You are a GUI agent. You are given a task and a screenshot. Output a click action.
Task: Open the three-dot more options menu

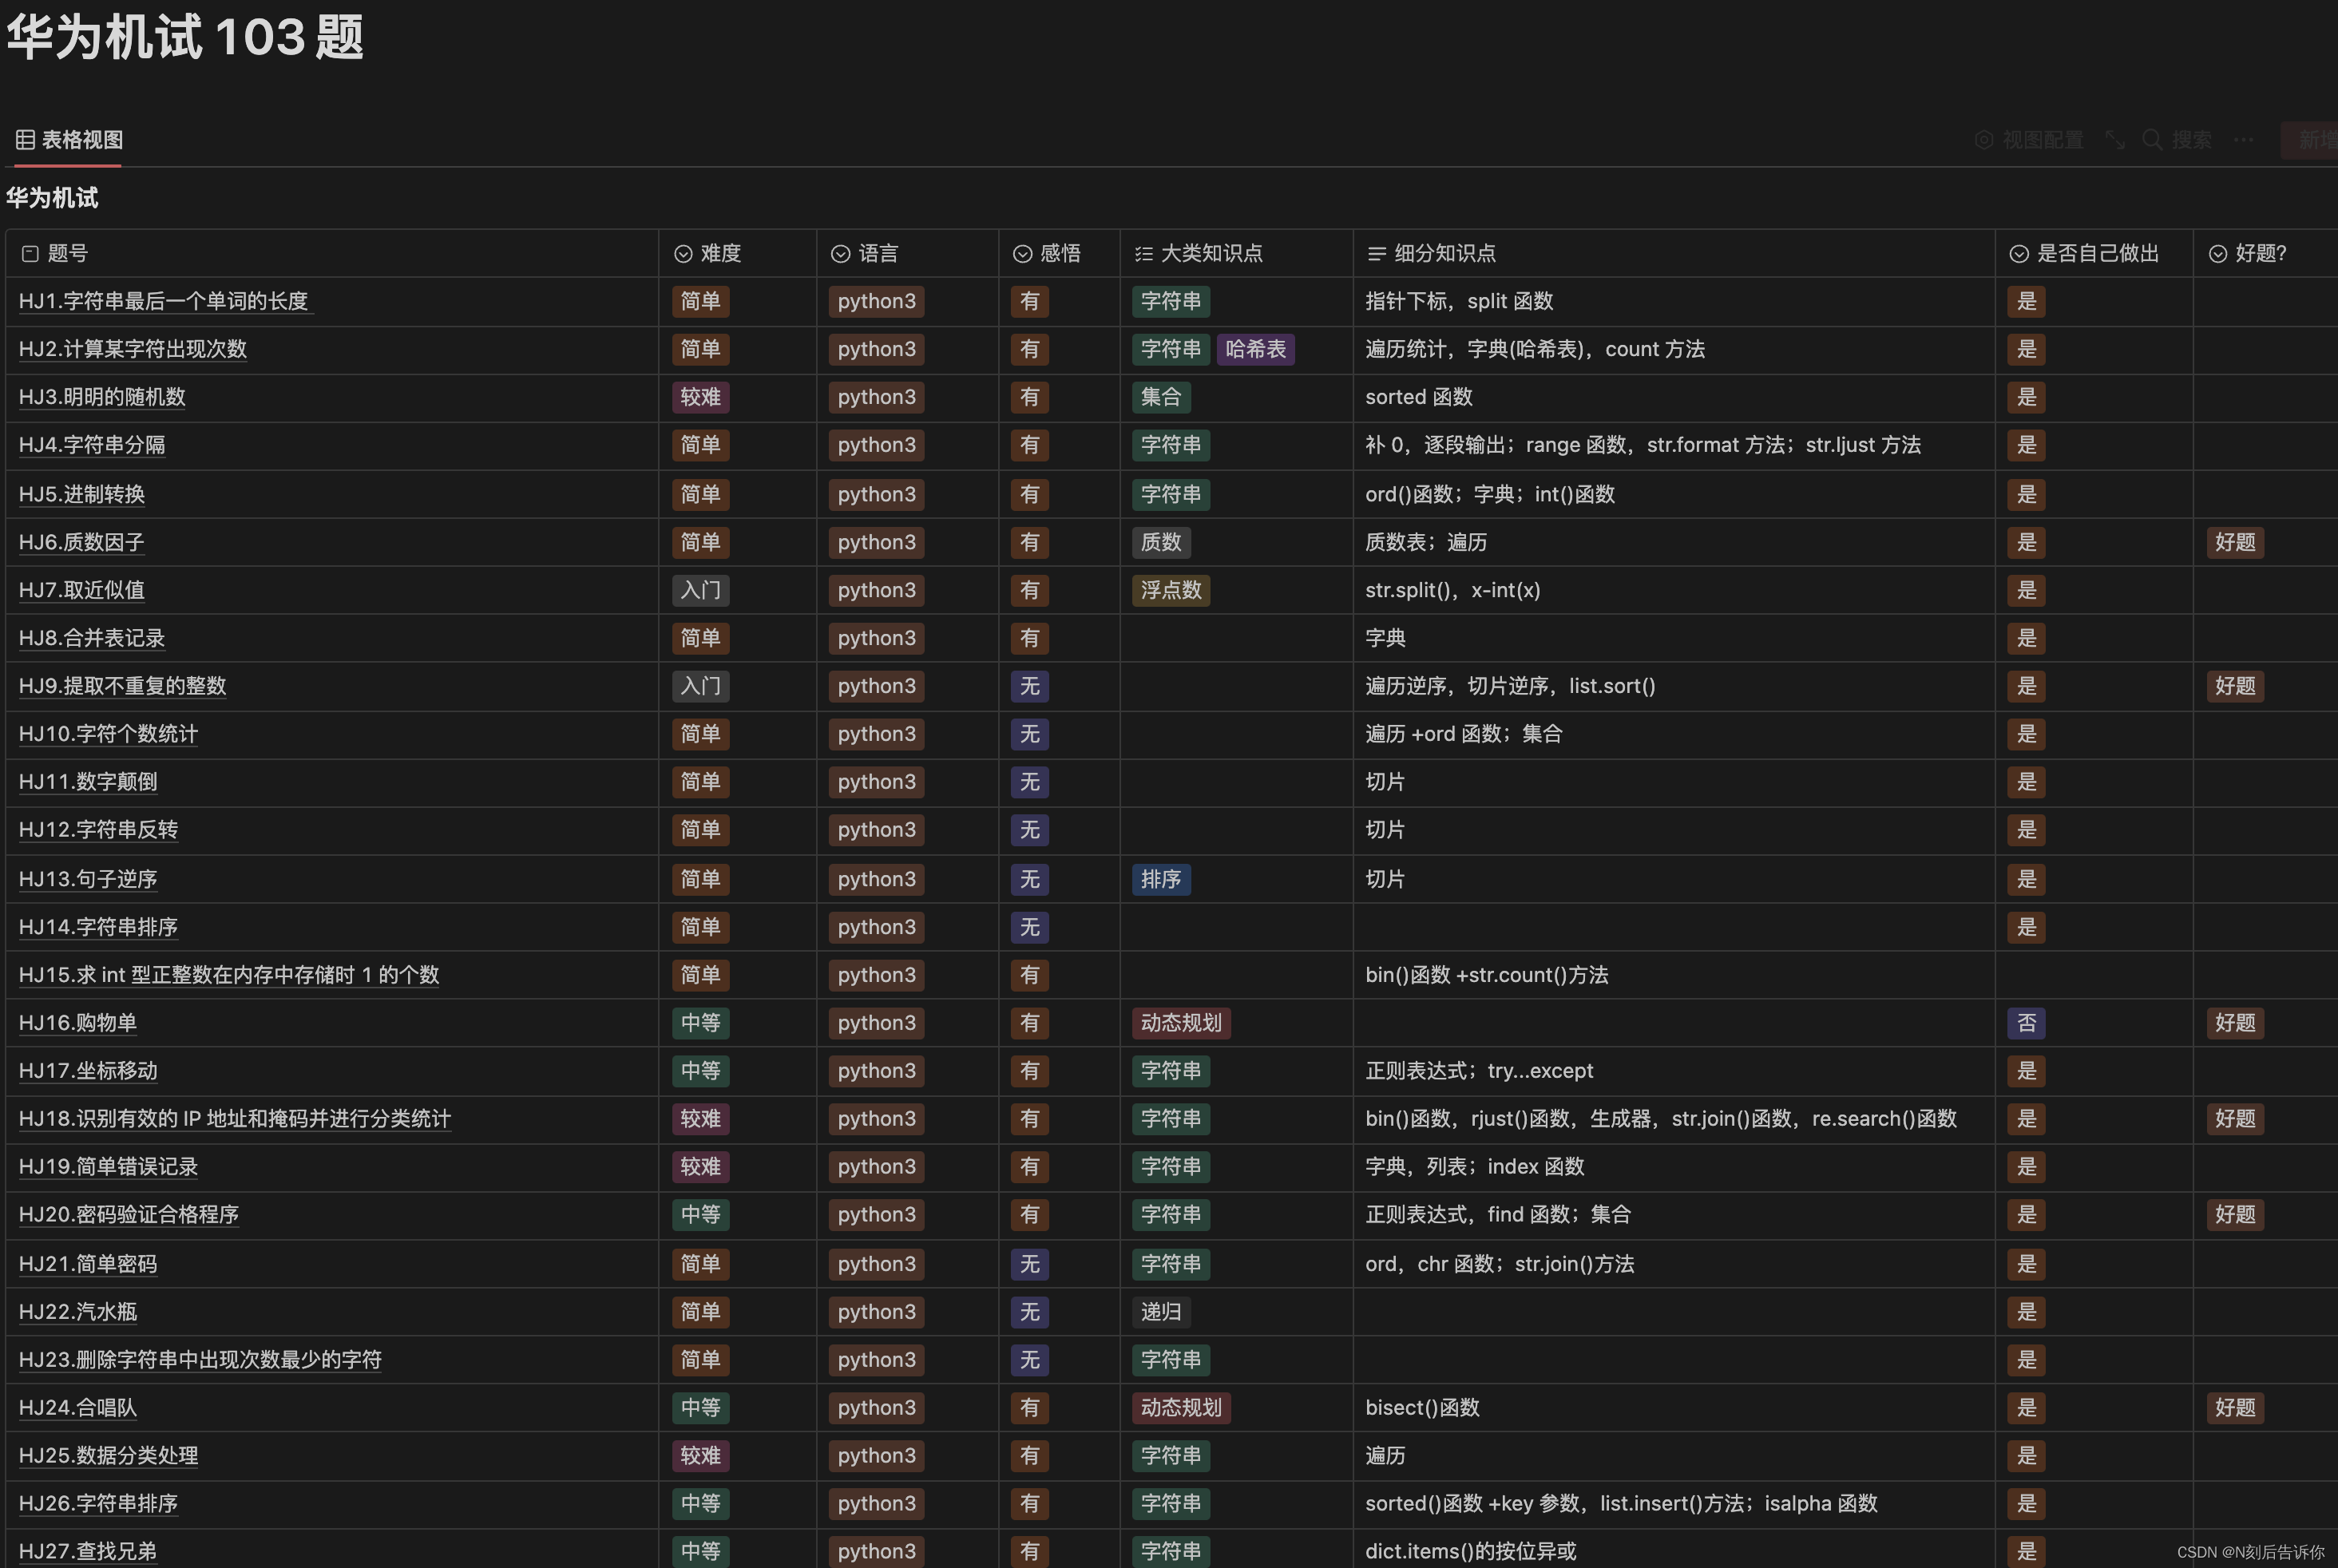[x=2244, y=140]
